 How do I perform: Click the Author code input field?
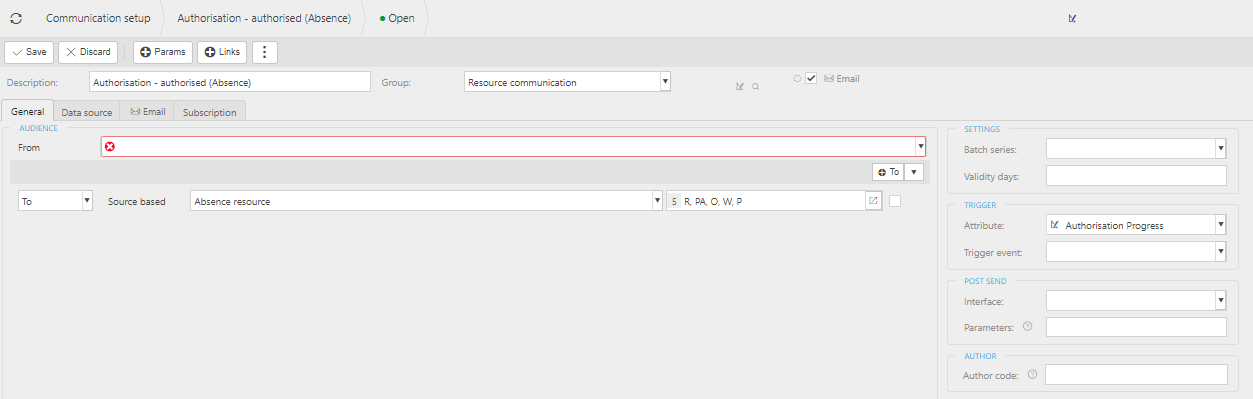(1136, 374)
